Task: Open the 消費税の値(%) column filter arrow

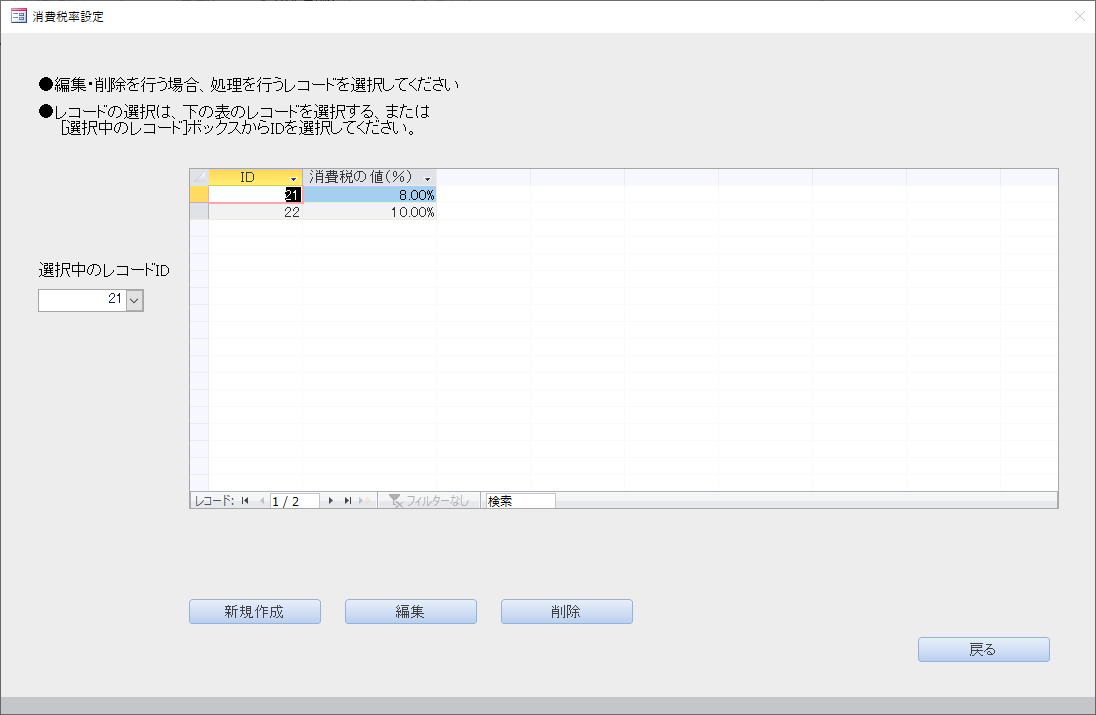Action: pyautogui.click(x=428, y=178)
